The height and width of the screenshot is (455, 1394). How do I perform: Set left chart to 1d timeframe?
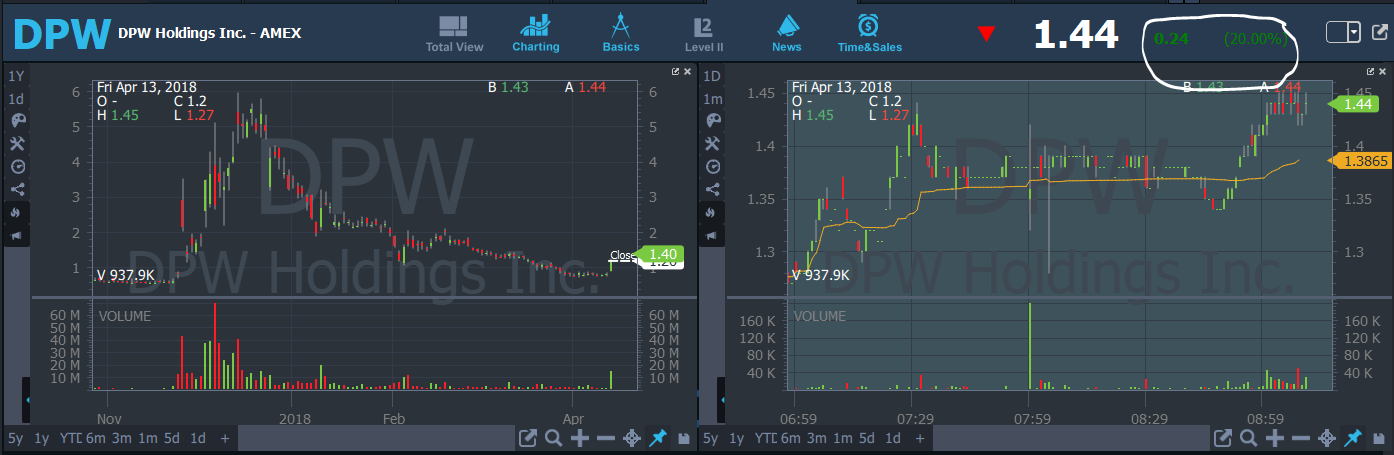point(198,438)
